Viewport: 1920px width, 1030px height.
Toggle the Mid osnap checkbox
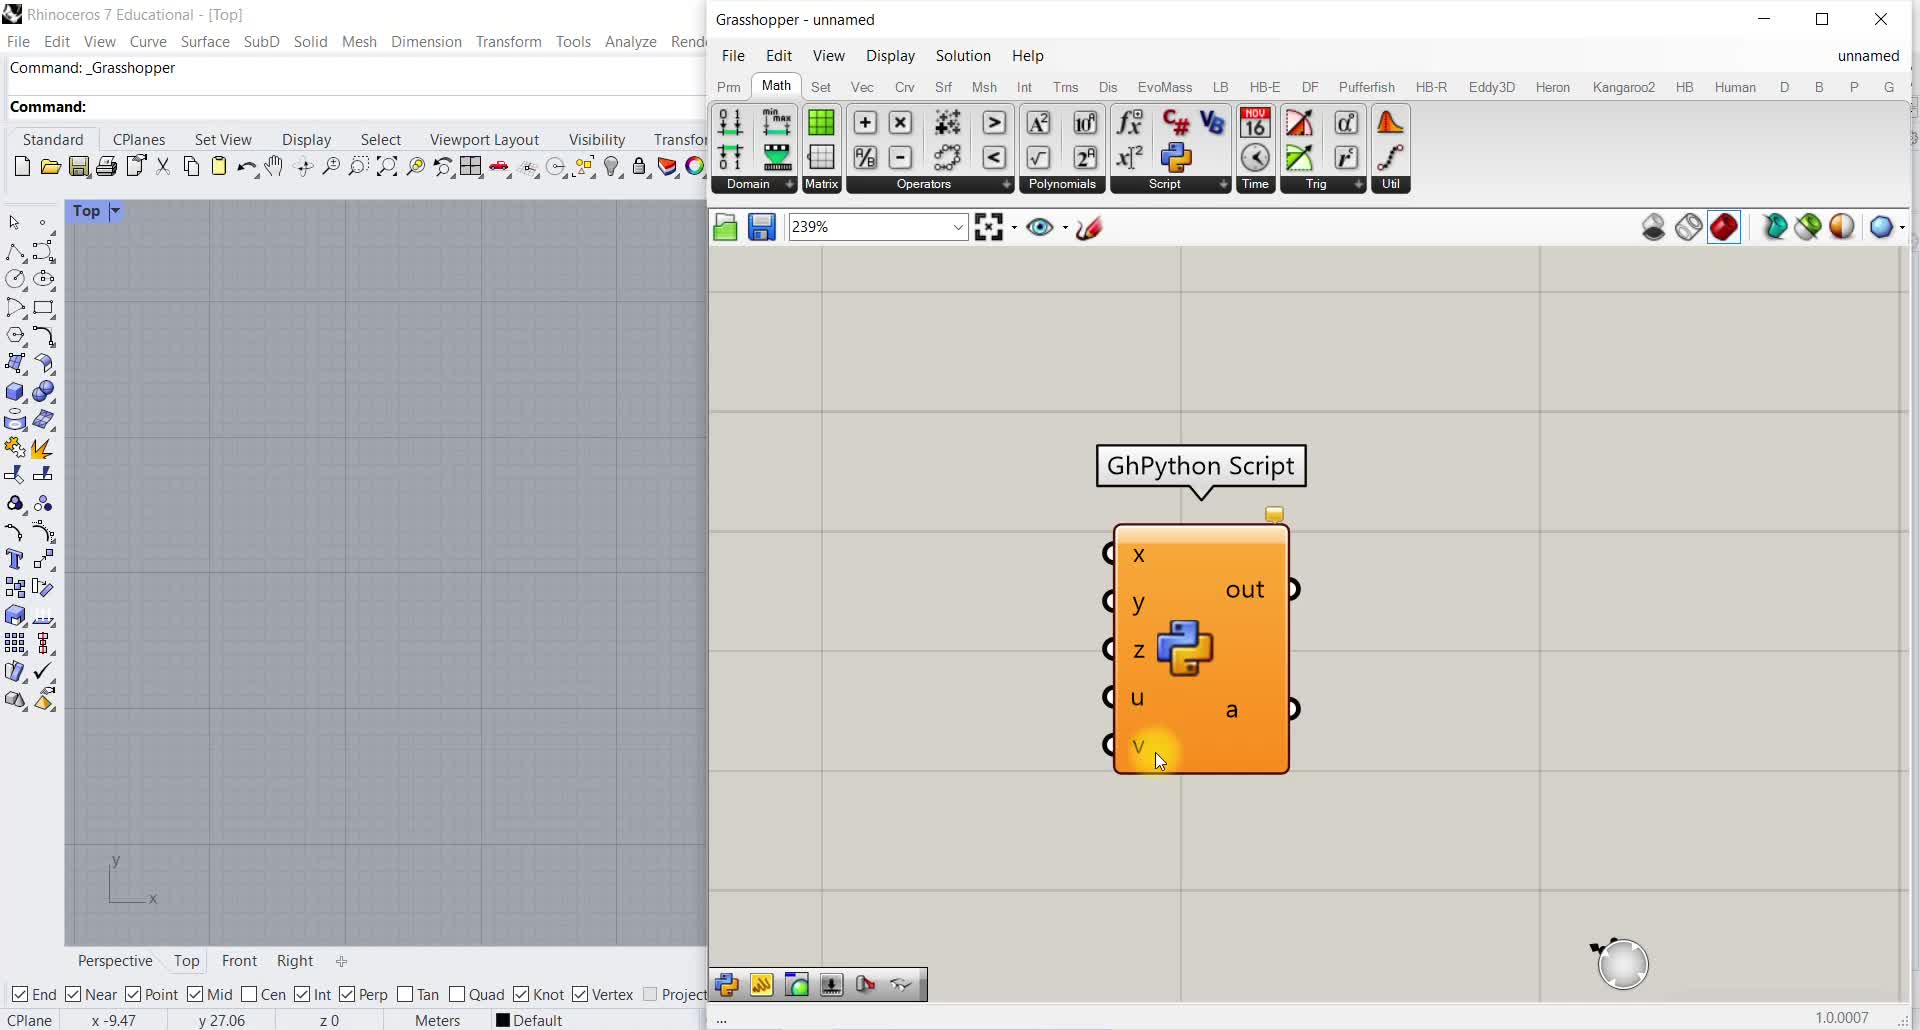(x=195, y=994)
